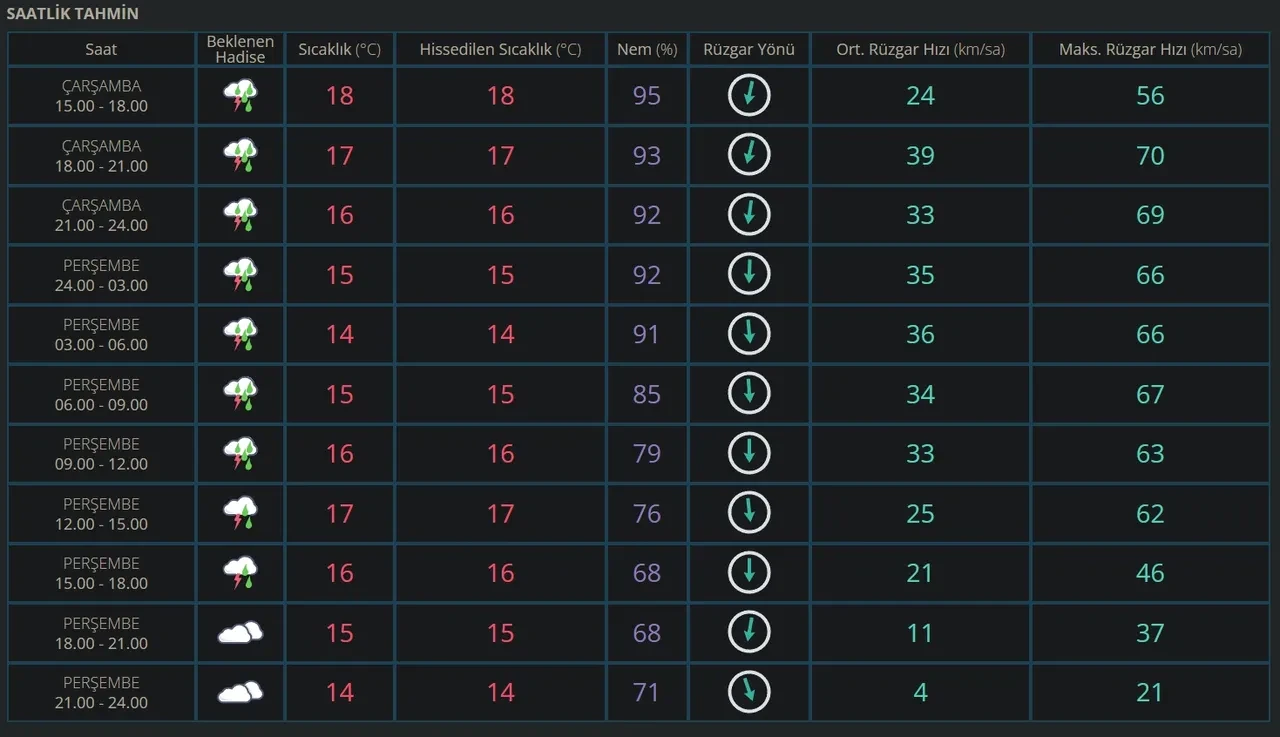Click the wind direction arrow for Çarşamba 15.00 - 18.00
Screen dimensions: 1280x737
(749, 95)
